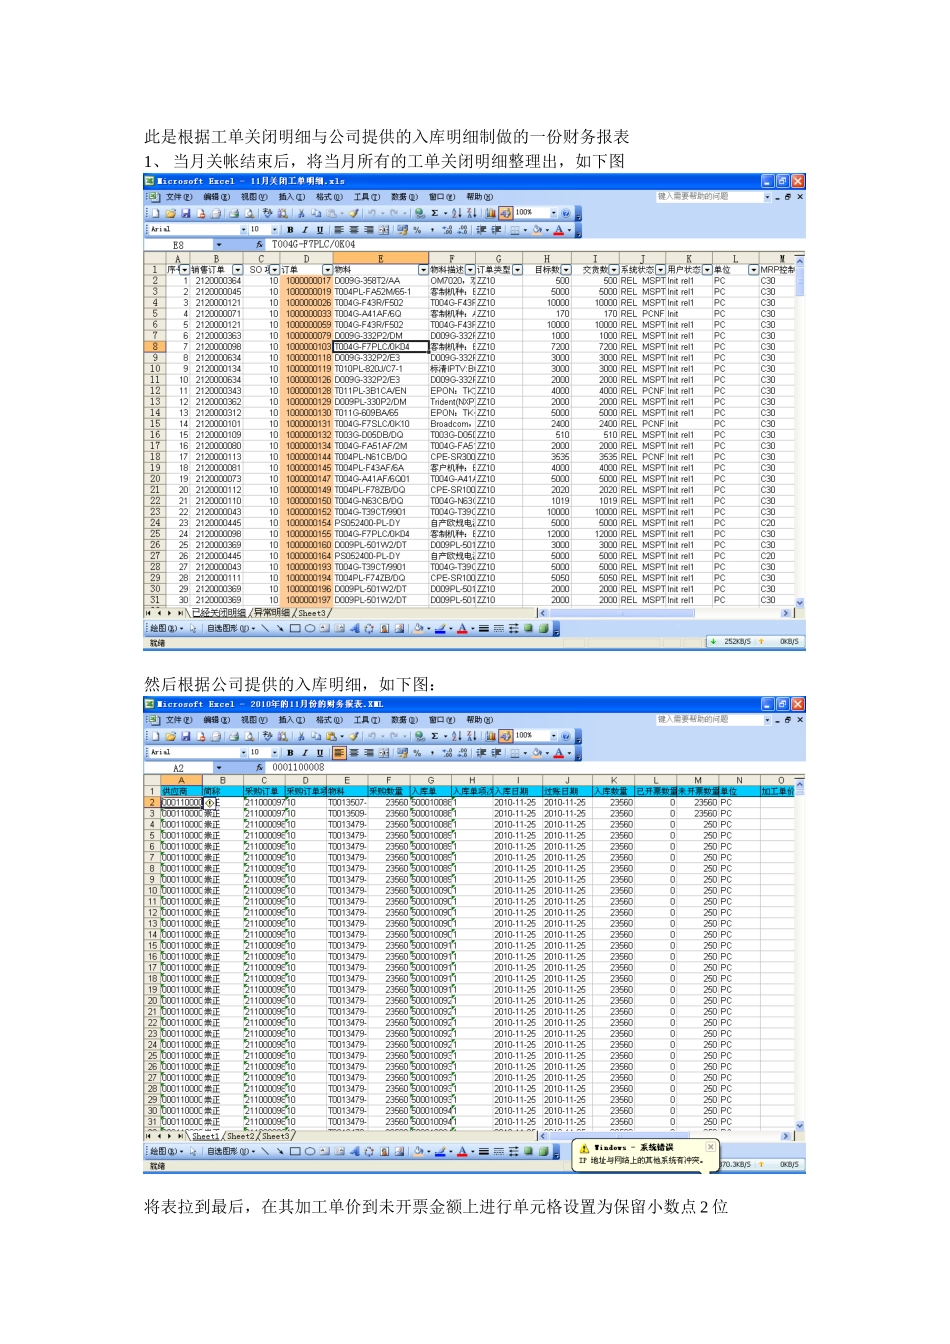This screenshot has width=950, height=1344.
Task: Click Print Preview icon in 财务报表 window
Action: tap(250, 735)
